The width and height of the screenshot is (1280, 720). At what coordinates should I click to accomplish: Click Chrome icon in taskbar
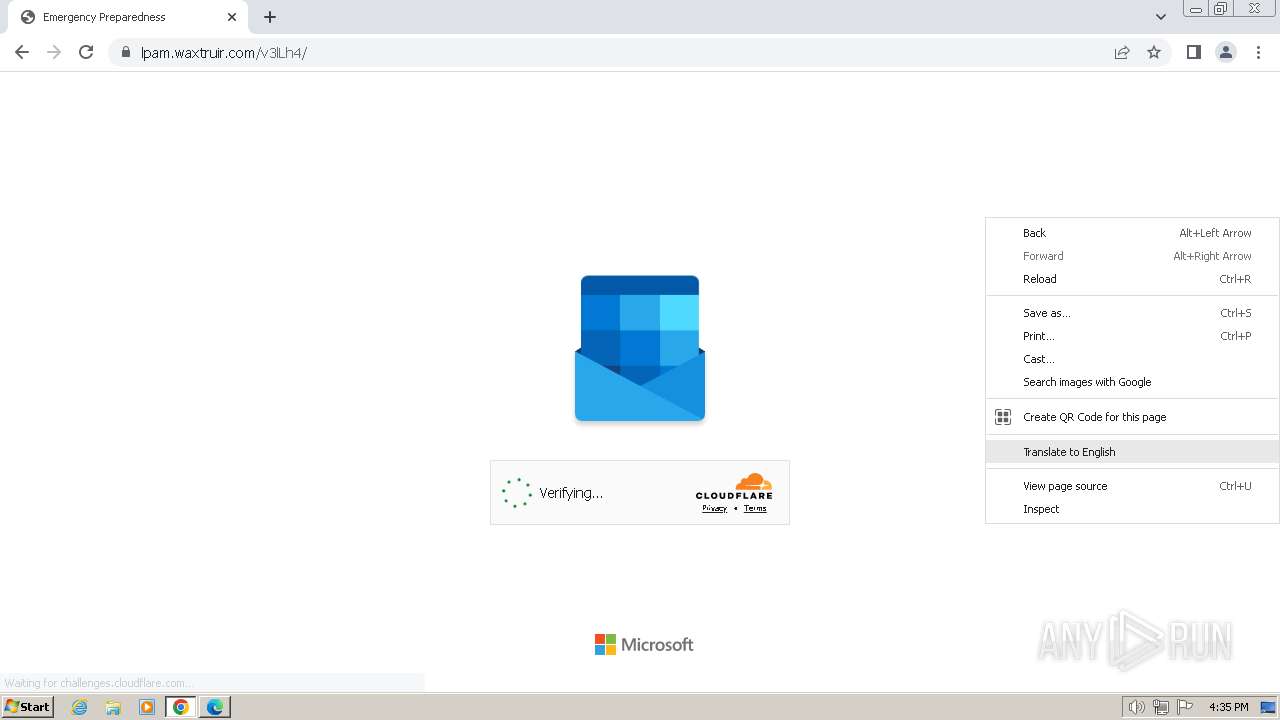coord(181,707)
